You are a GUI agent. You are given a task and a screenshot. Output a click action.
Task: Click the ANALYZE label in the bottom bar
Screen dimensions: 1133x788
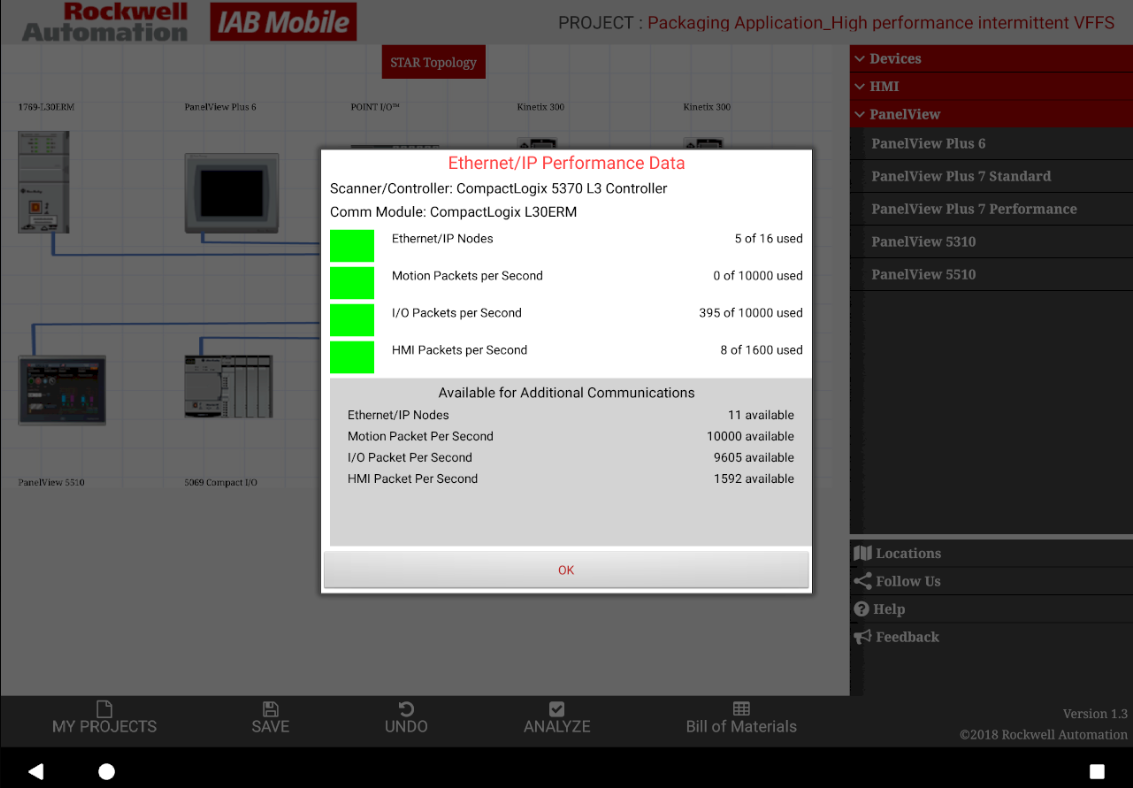click(556, 727)
